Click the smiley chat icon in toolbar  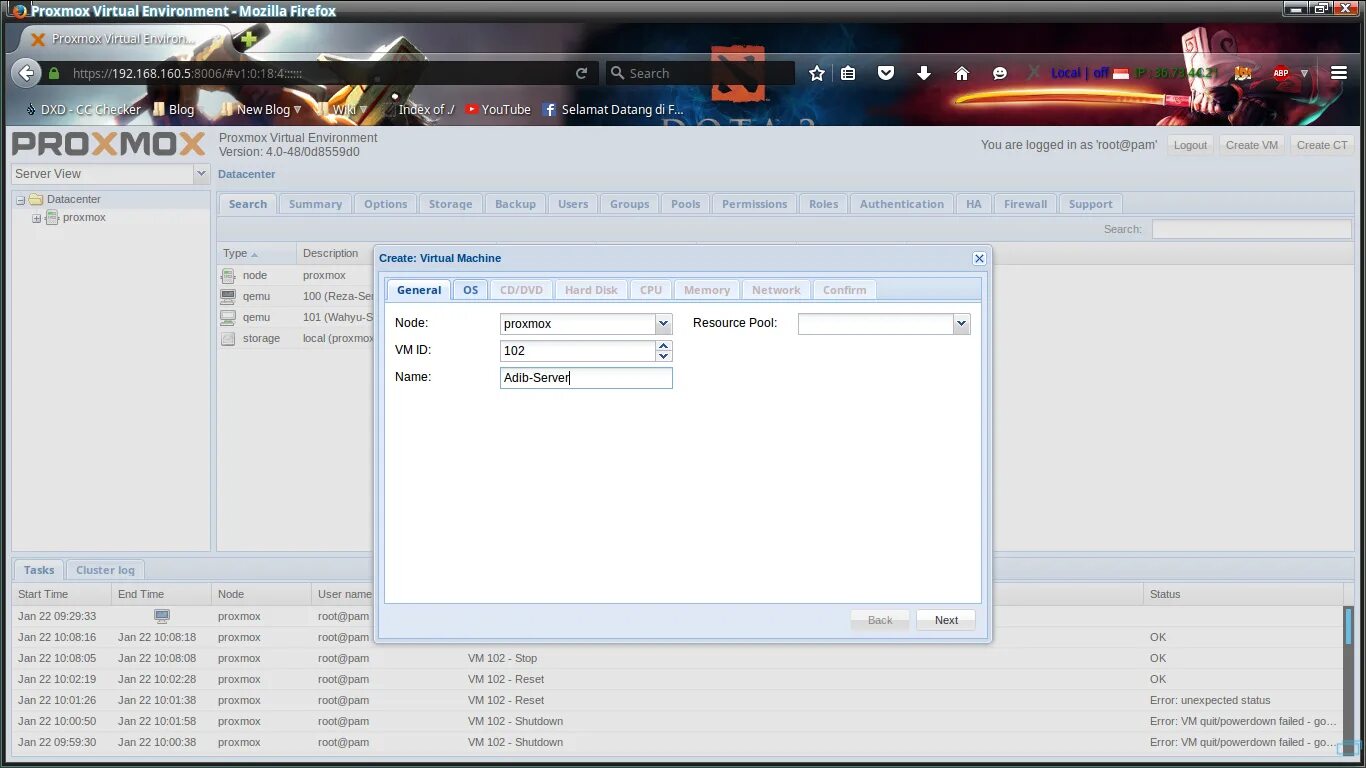[1000, 73]
